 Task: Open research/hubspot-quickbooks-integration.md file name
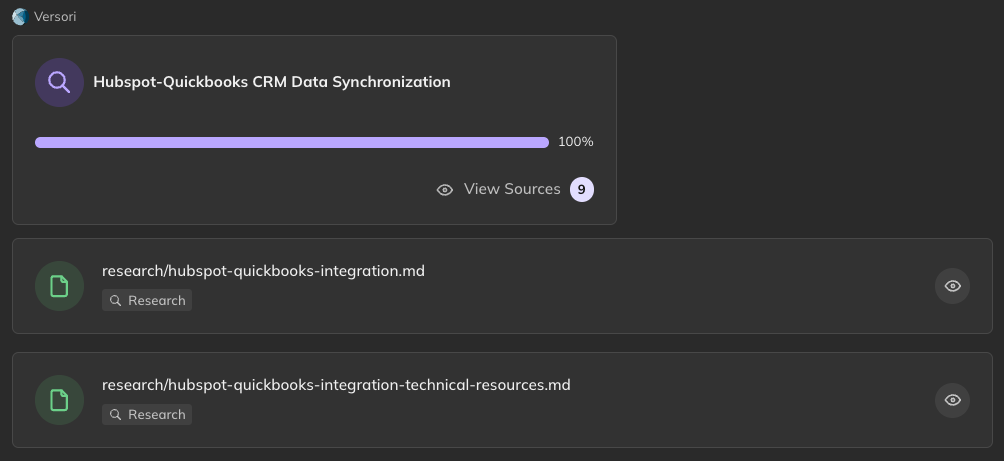tap(263, 271)
